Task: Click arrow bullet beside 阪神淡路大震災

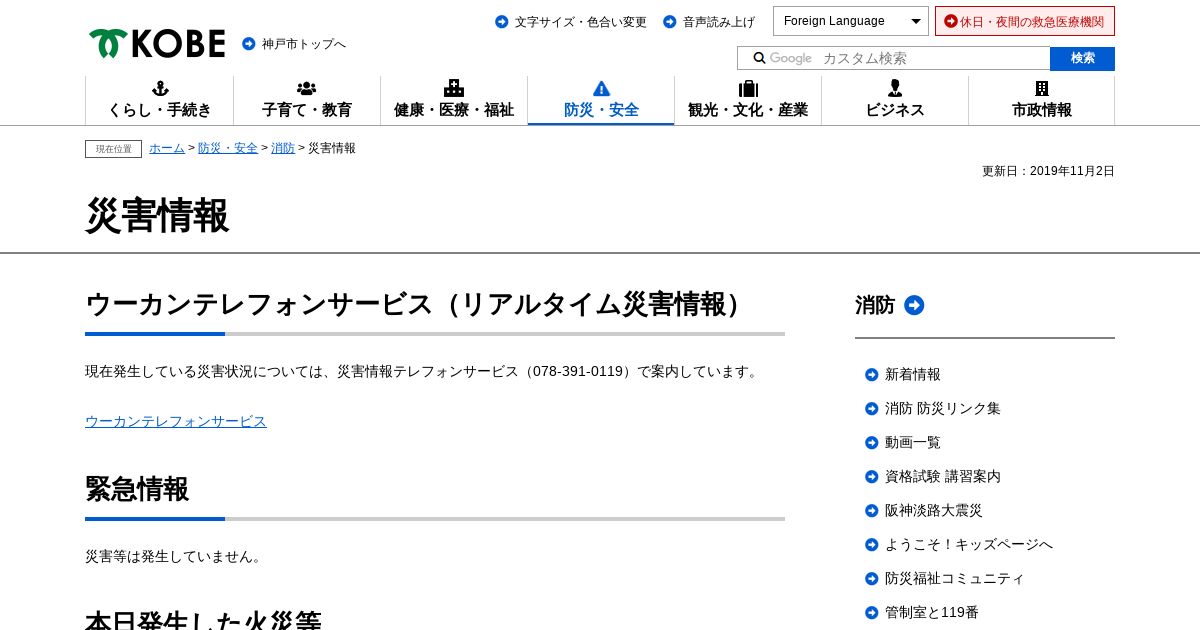Action: (x=872, y=510)
